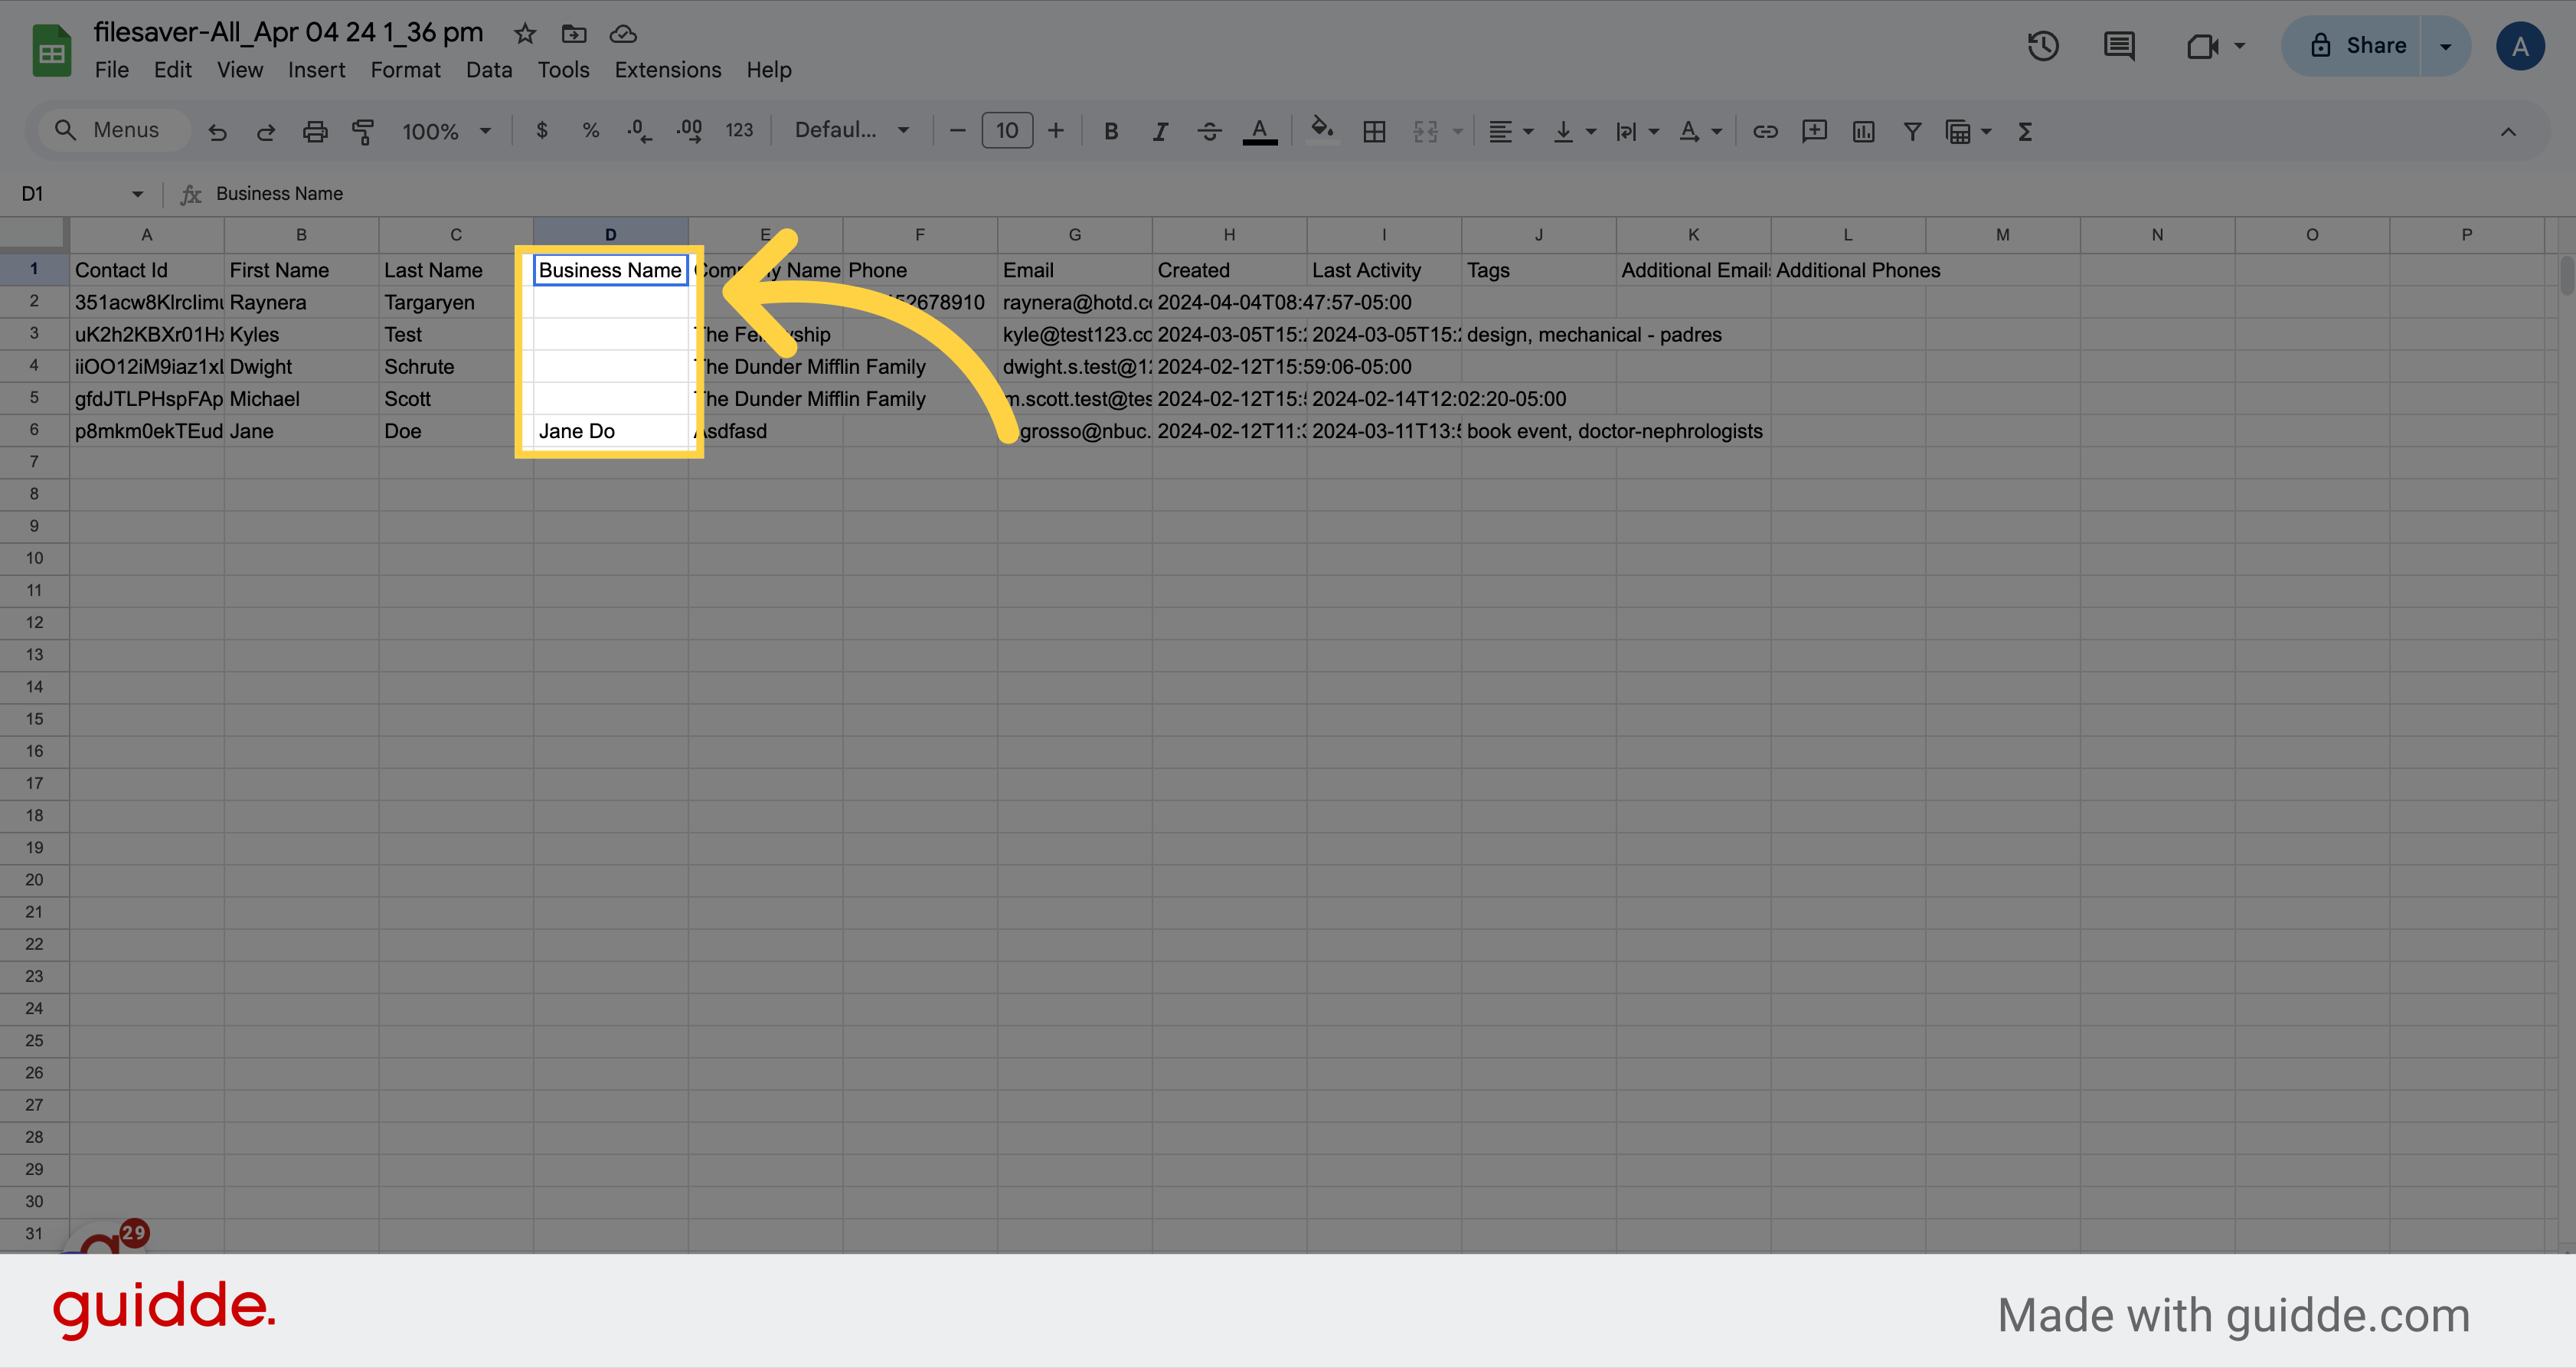Select row 10 header
Screen dimensions: 2576x1368
pyautogui.click(x=34, y=558)
